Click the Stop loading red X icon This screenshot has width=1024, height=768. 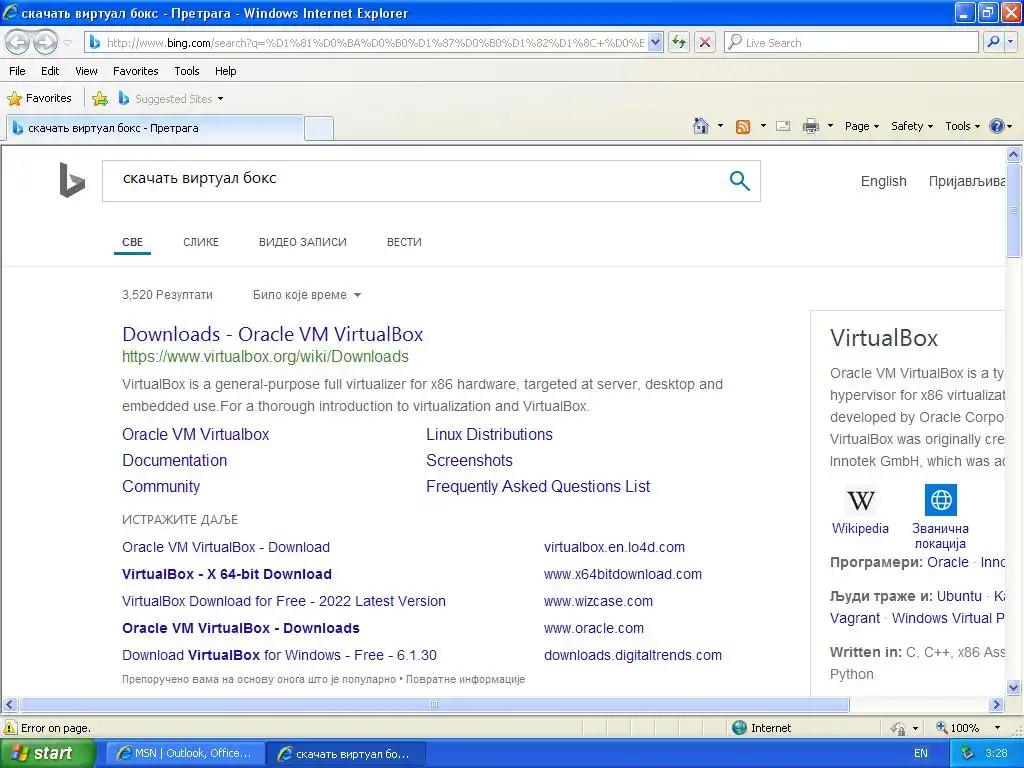click(705, 43)
